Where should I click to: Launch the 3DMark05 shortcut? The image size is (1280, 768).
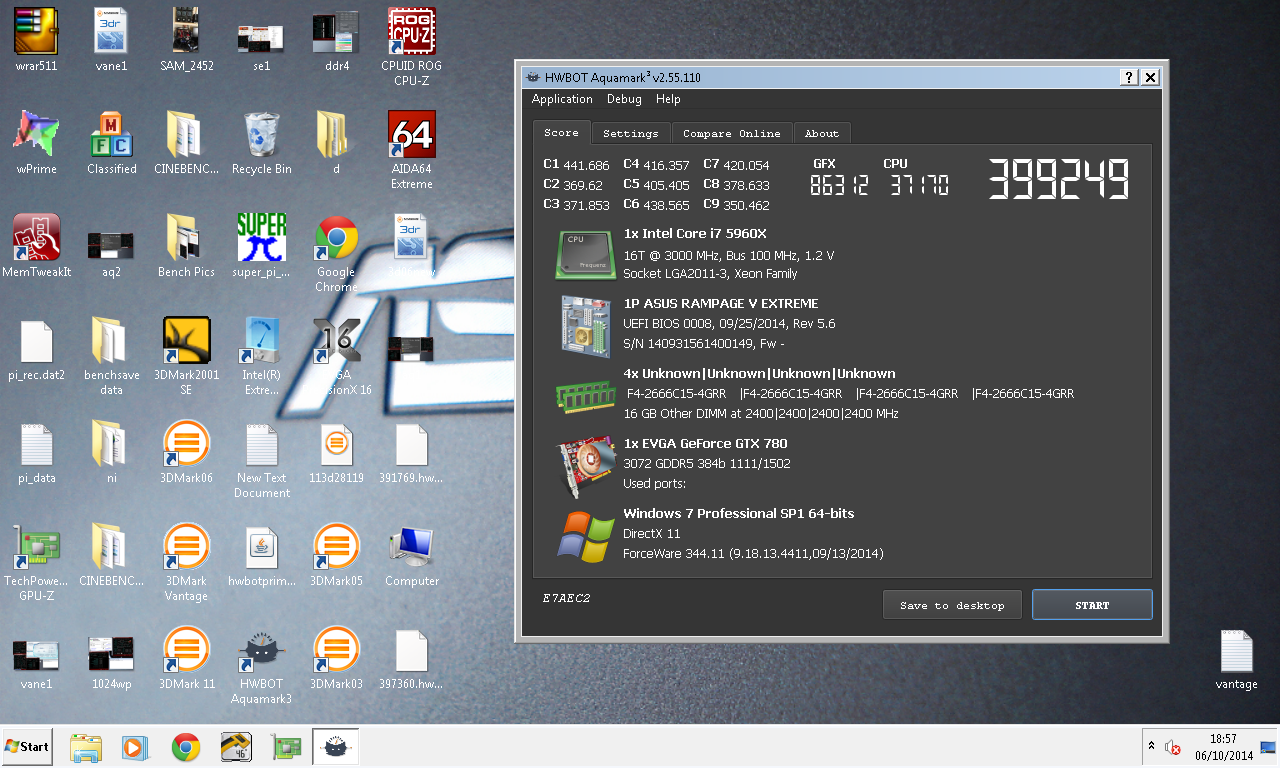[336, 546]
